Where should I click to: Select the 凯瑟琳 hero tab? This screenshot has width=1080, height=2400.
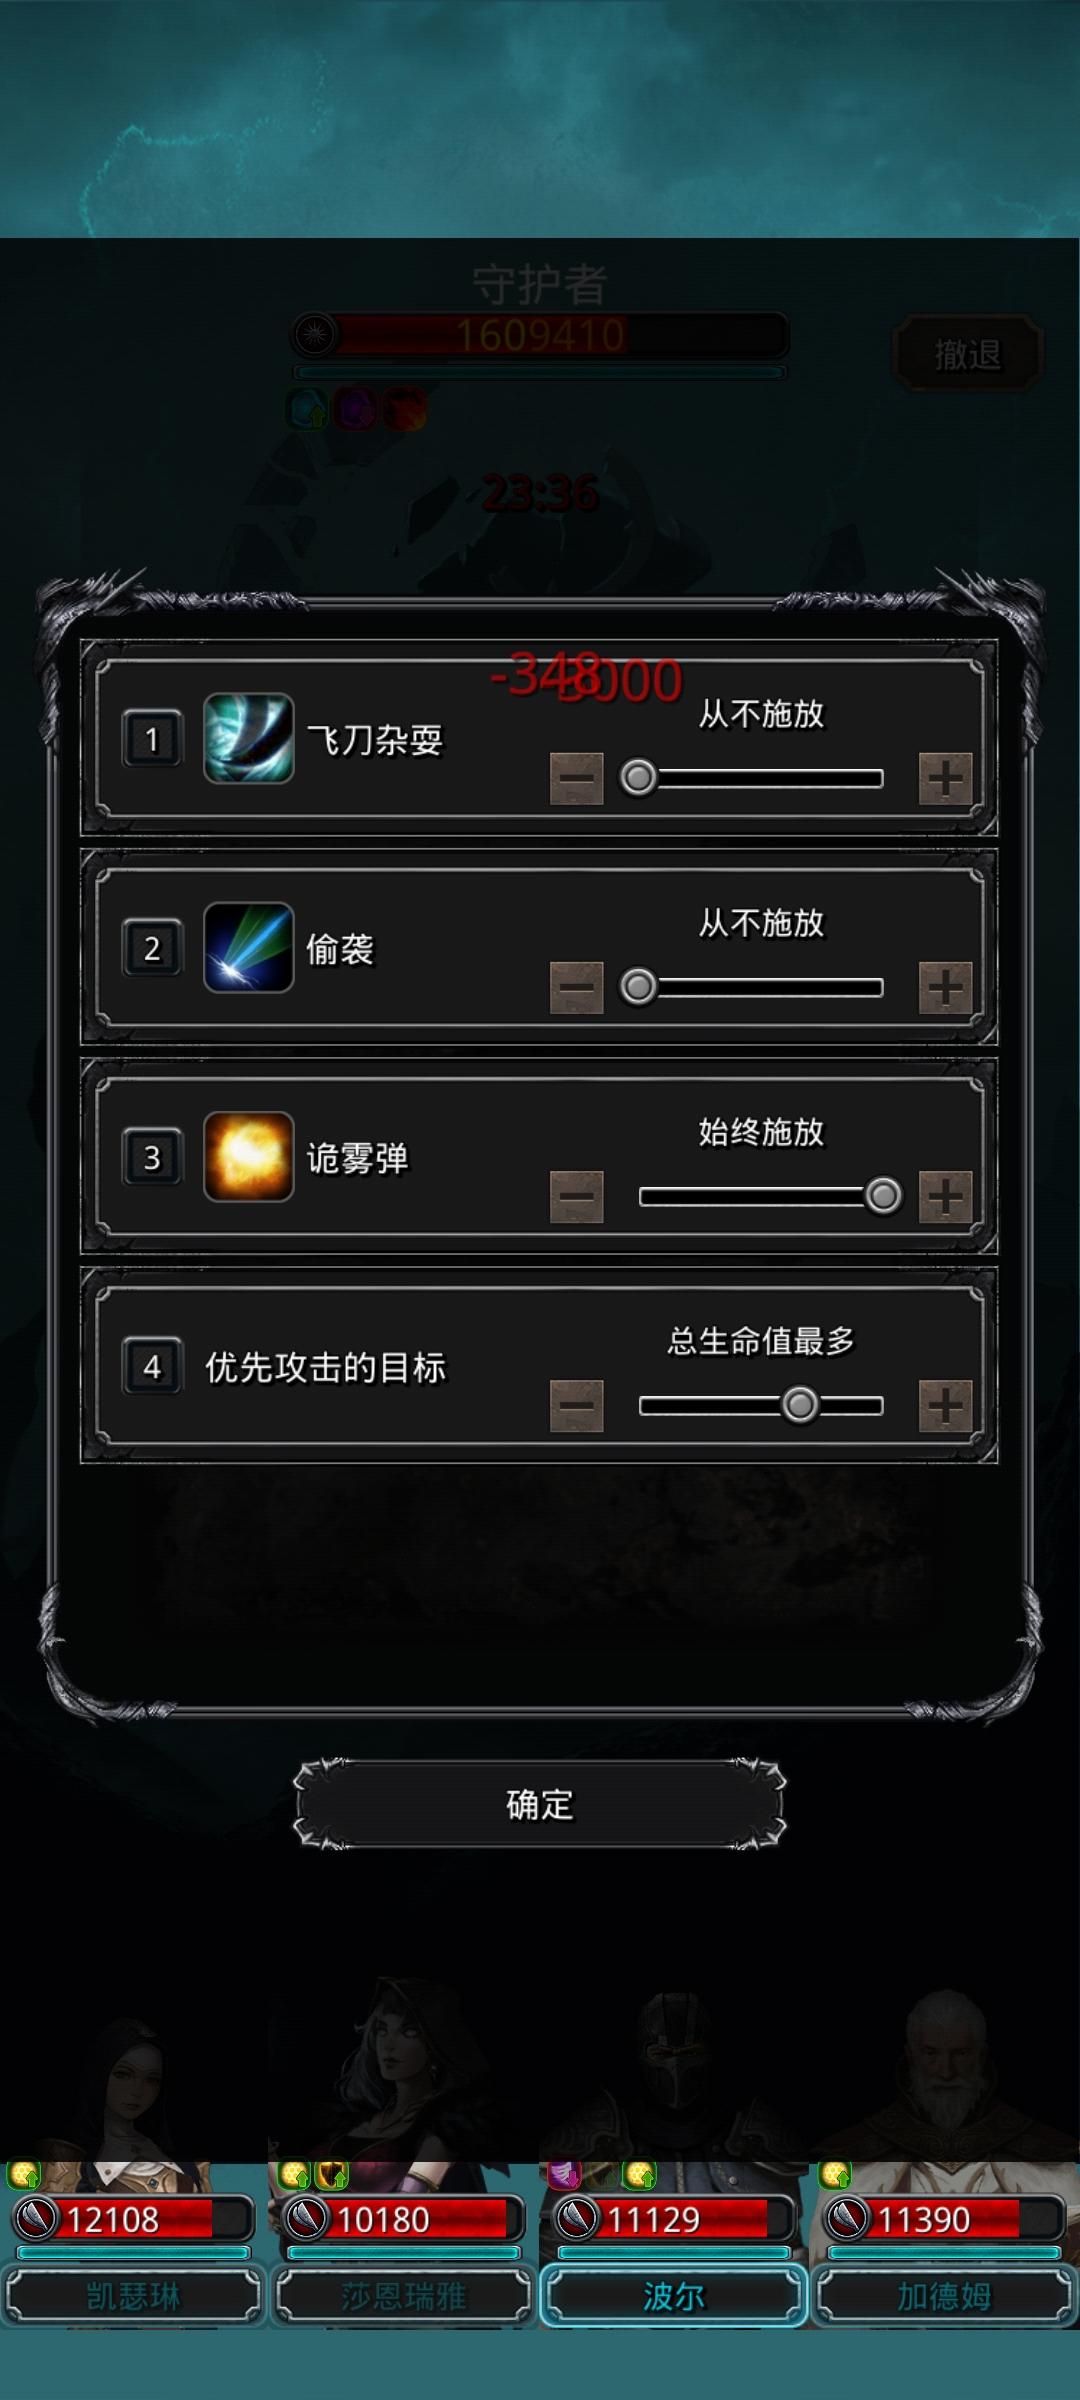click(x=133, y=2295)
